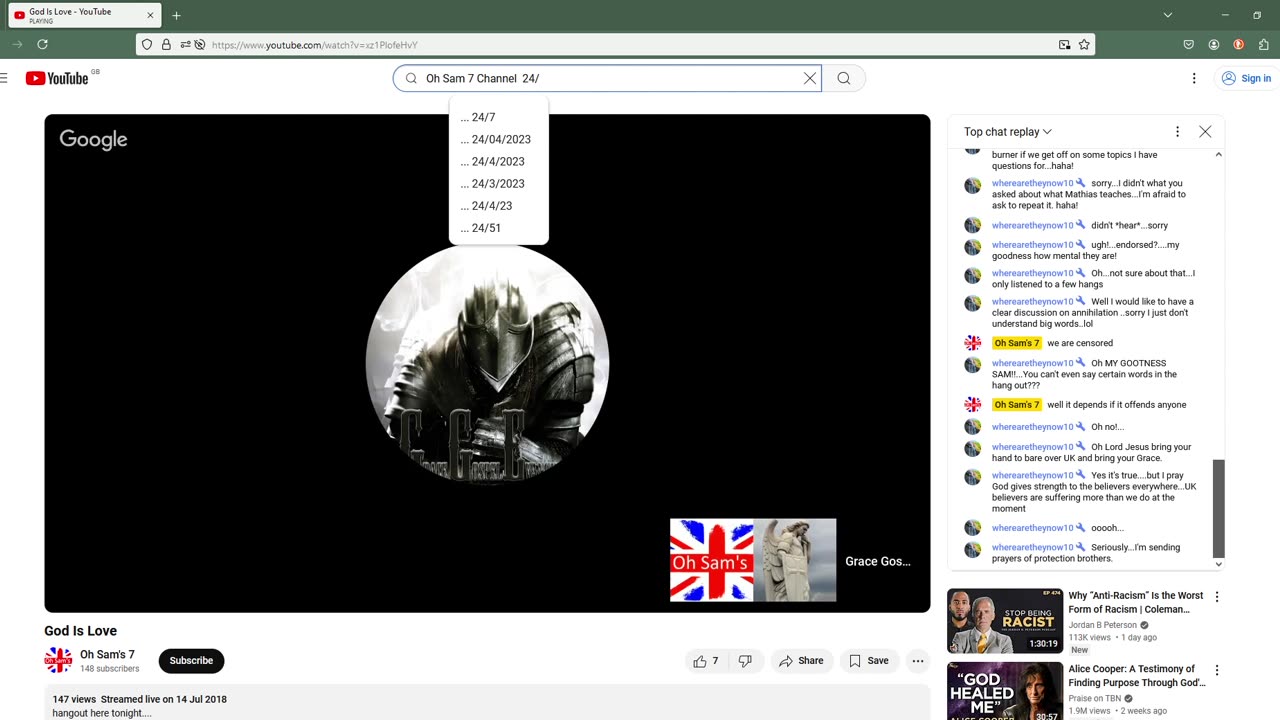This screenshot has height=720, width=1280.
Task: Open a new browser tab
Action: pos(176,16)
